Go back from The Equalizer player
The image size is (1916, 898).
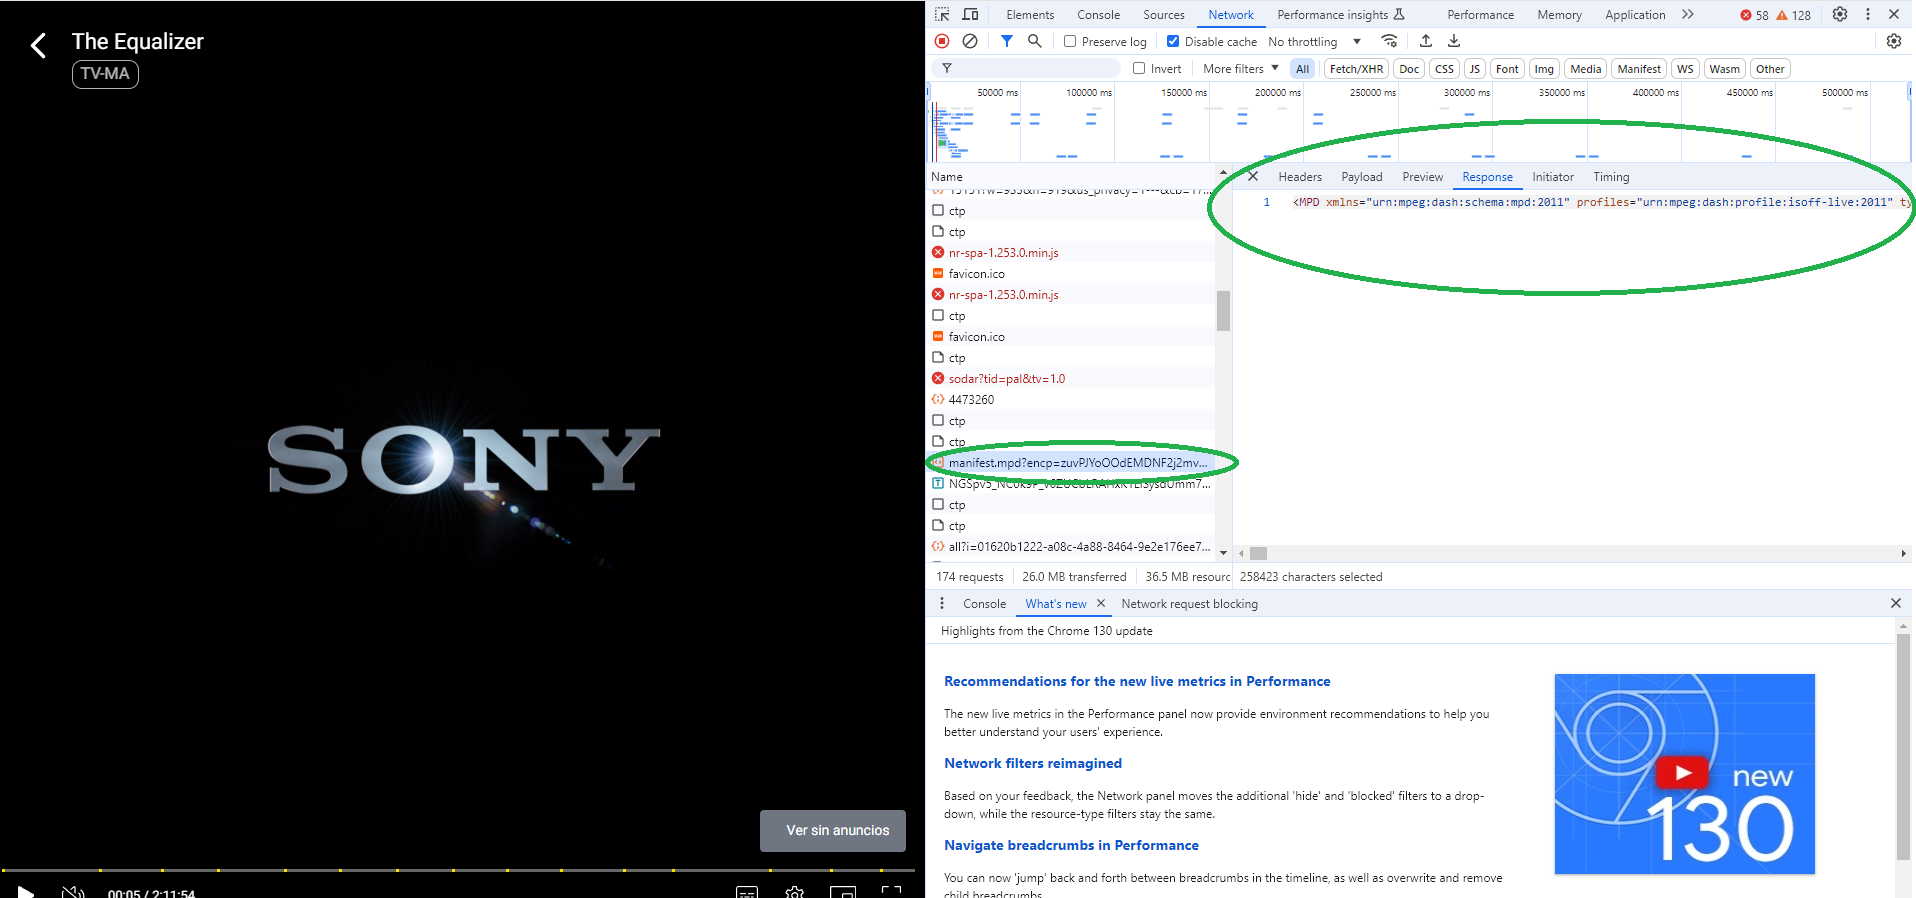(38, 45)
